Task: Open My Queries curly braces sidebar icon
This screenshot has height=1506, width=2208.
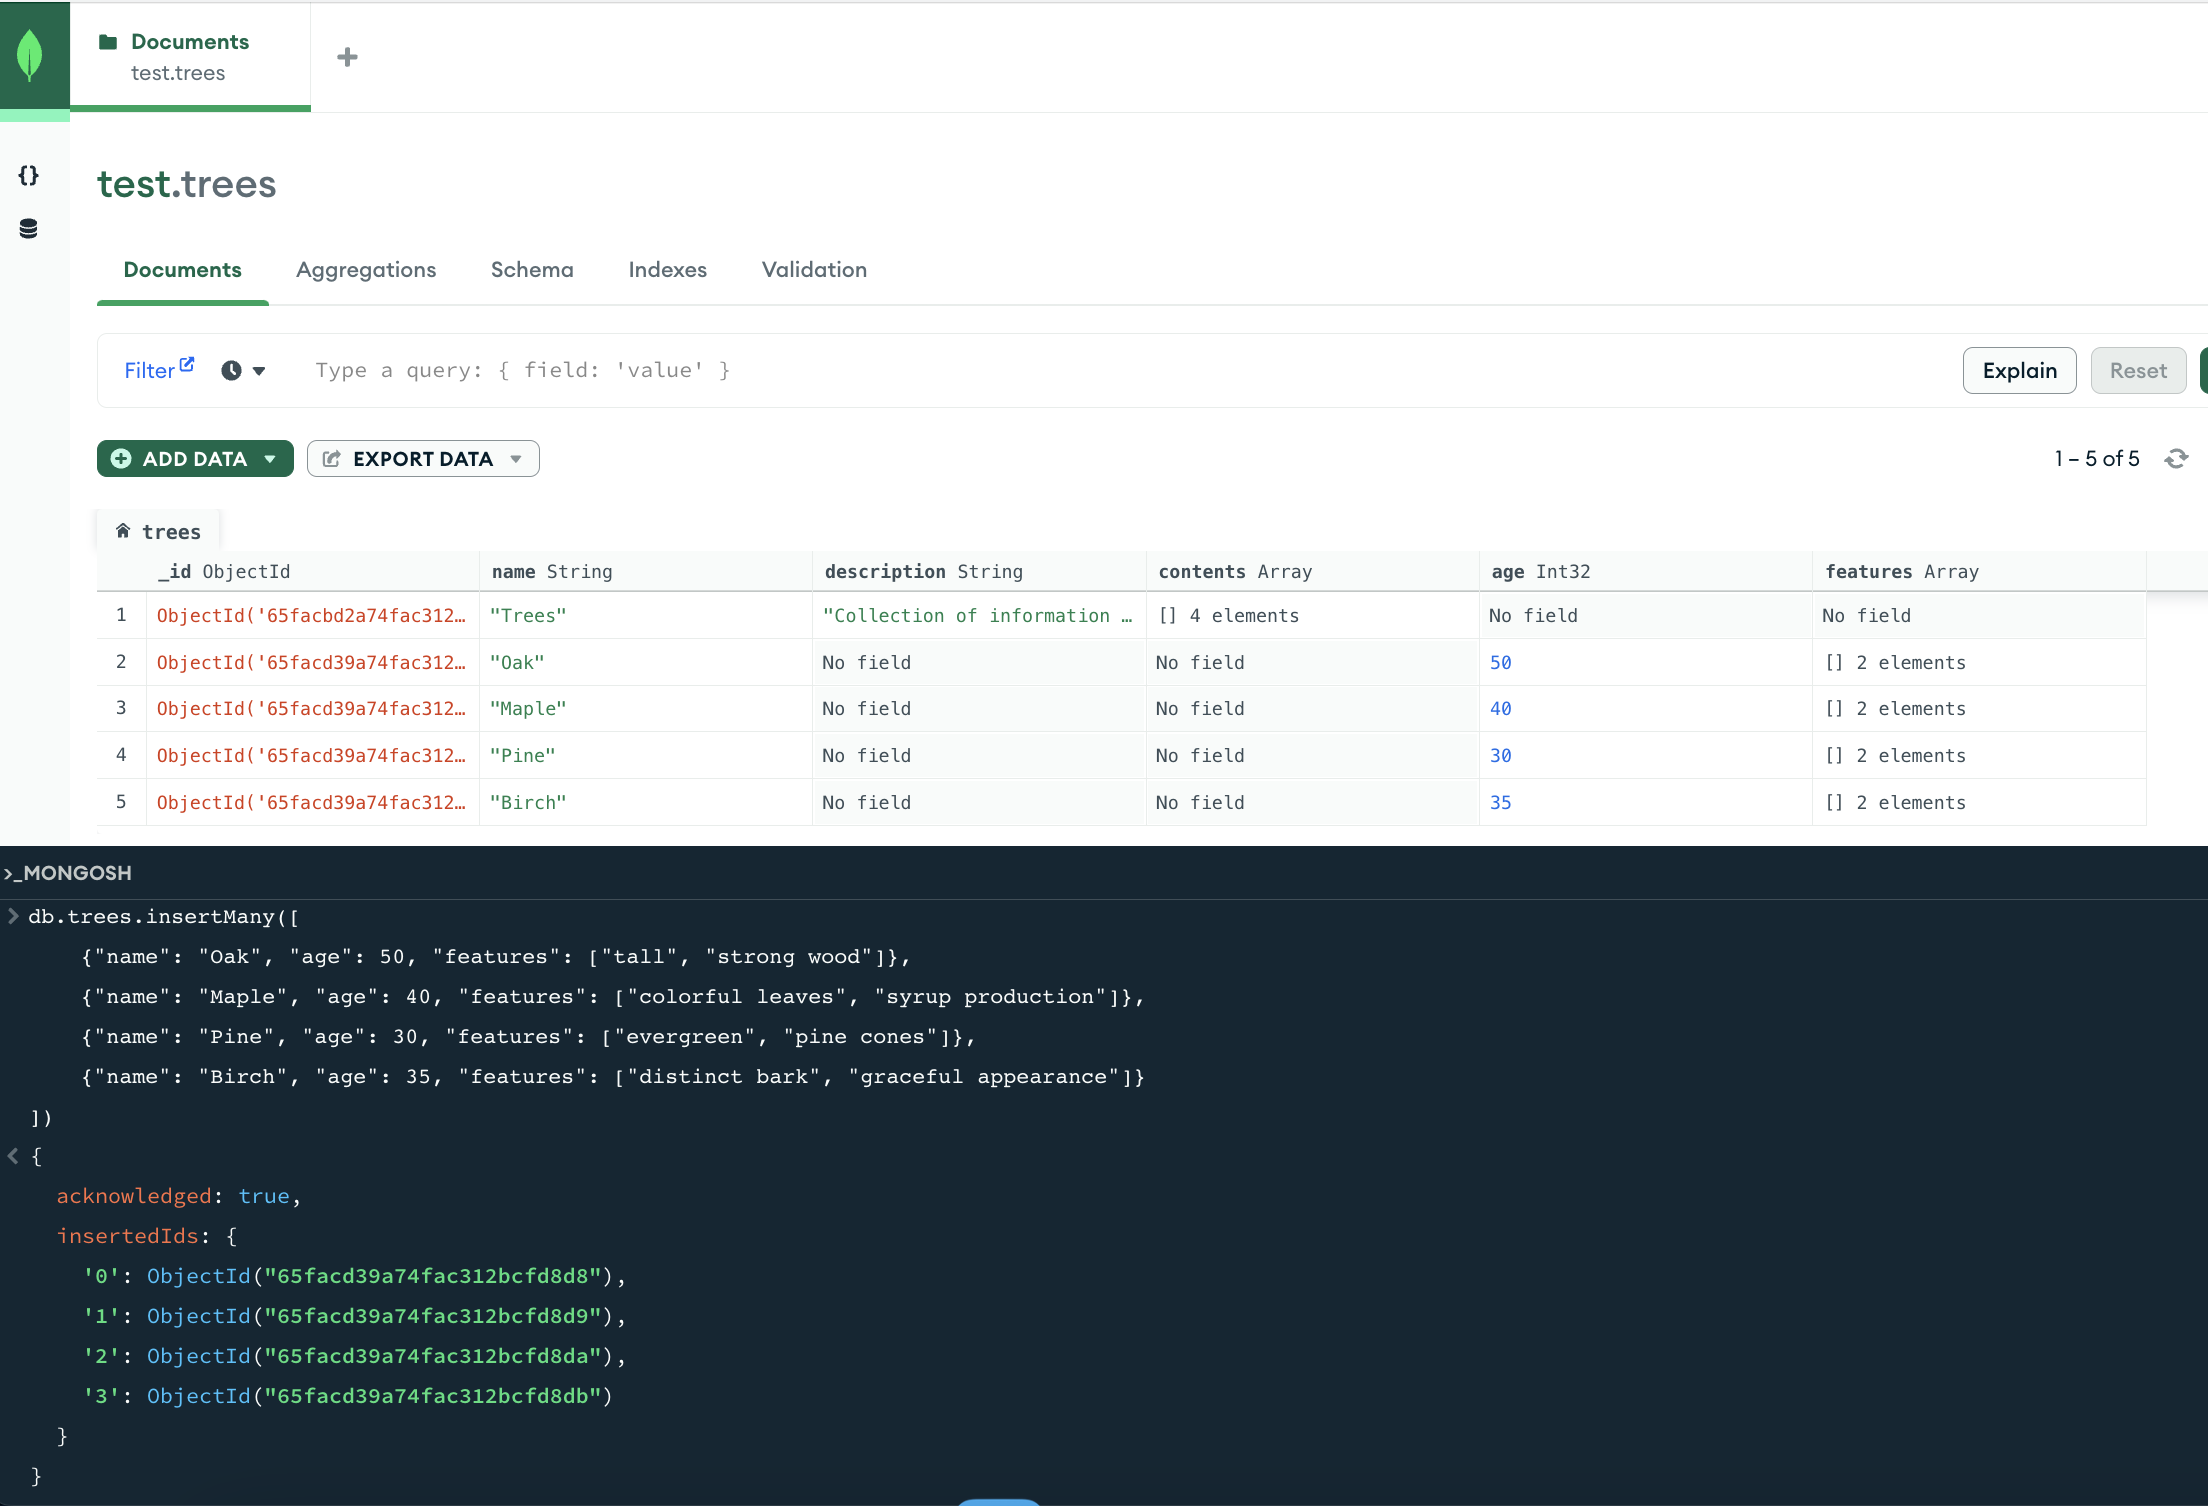Action: click(28, 176)
